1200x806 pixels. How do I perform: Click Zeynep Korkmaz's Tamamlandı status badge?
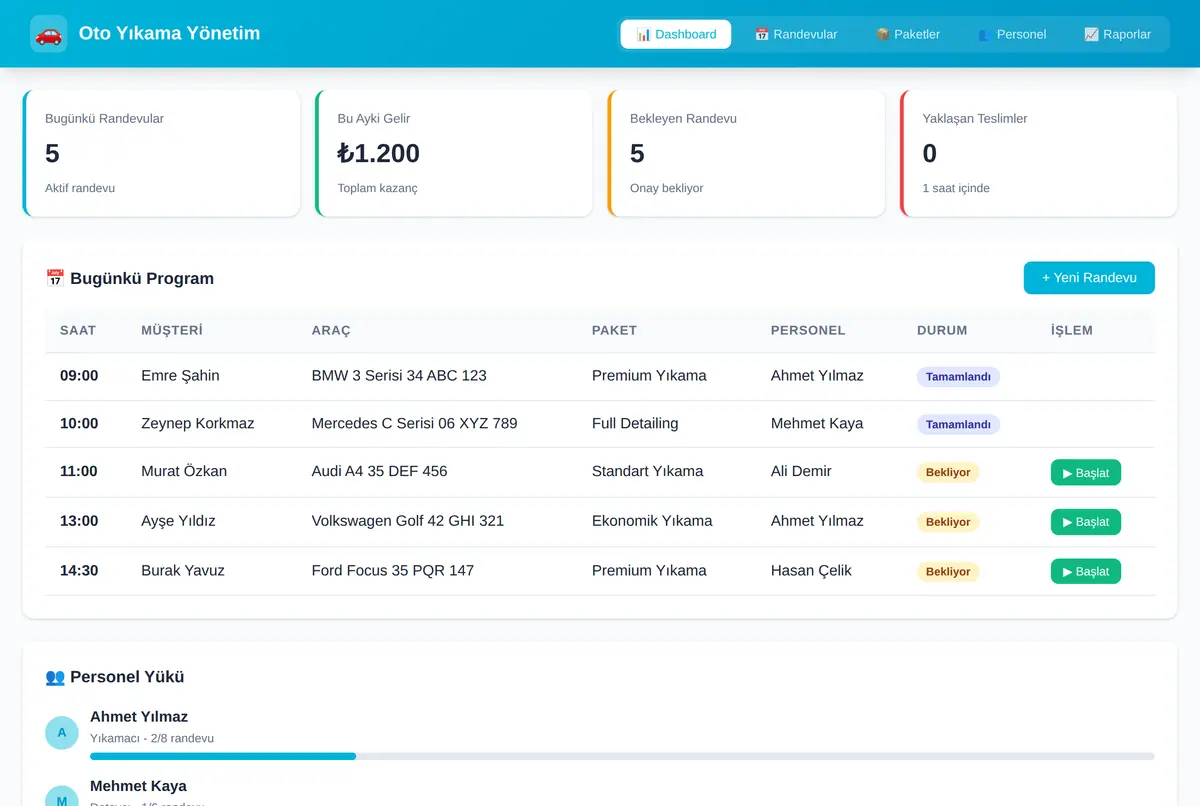tap(958, 424)
